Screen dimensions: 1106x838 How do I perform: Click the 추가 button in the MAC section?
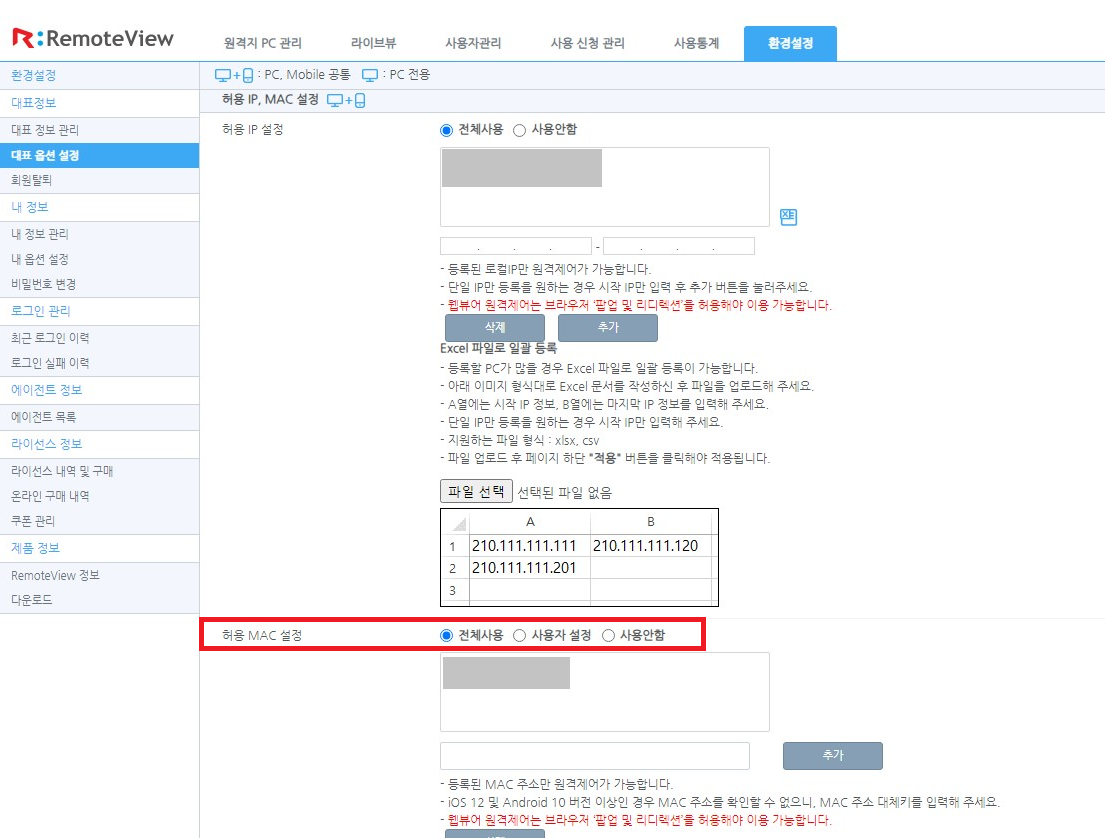(x=832, y=756)
